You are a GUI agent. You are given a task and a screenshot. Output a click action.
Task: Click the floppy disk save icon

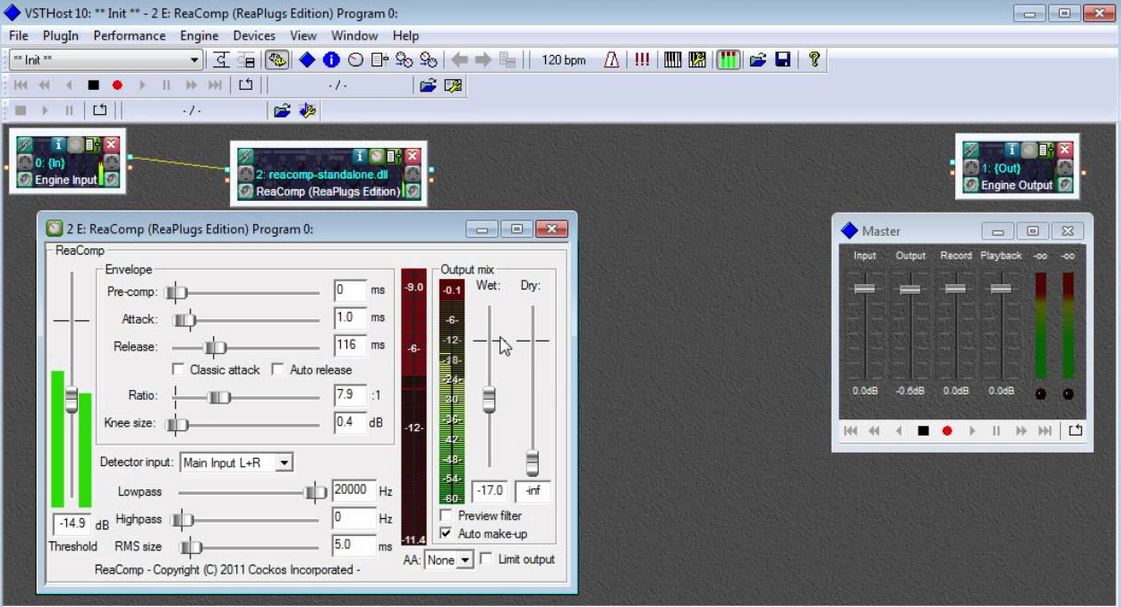[783, 60]
